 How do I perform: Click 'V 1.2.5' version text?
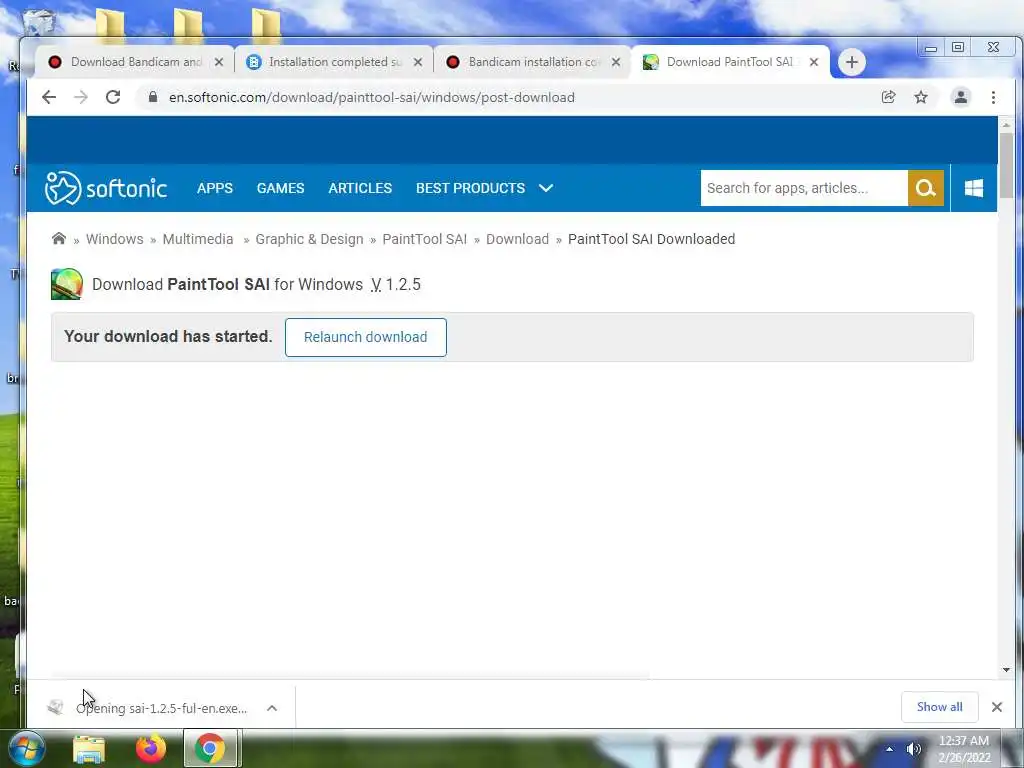click(396, 285)
